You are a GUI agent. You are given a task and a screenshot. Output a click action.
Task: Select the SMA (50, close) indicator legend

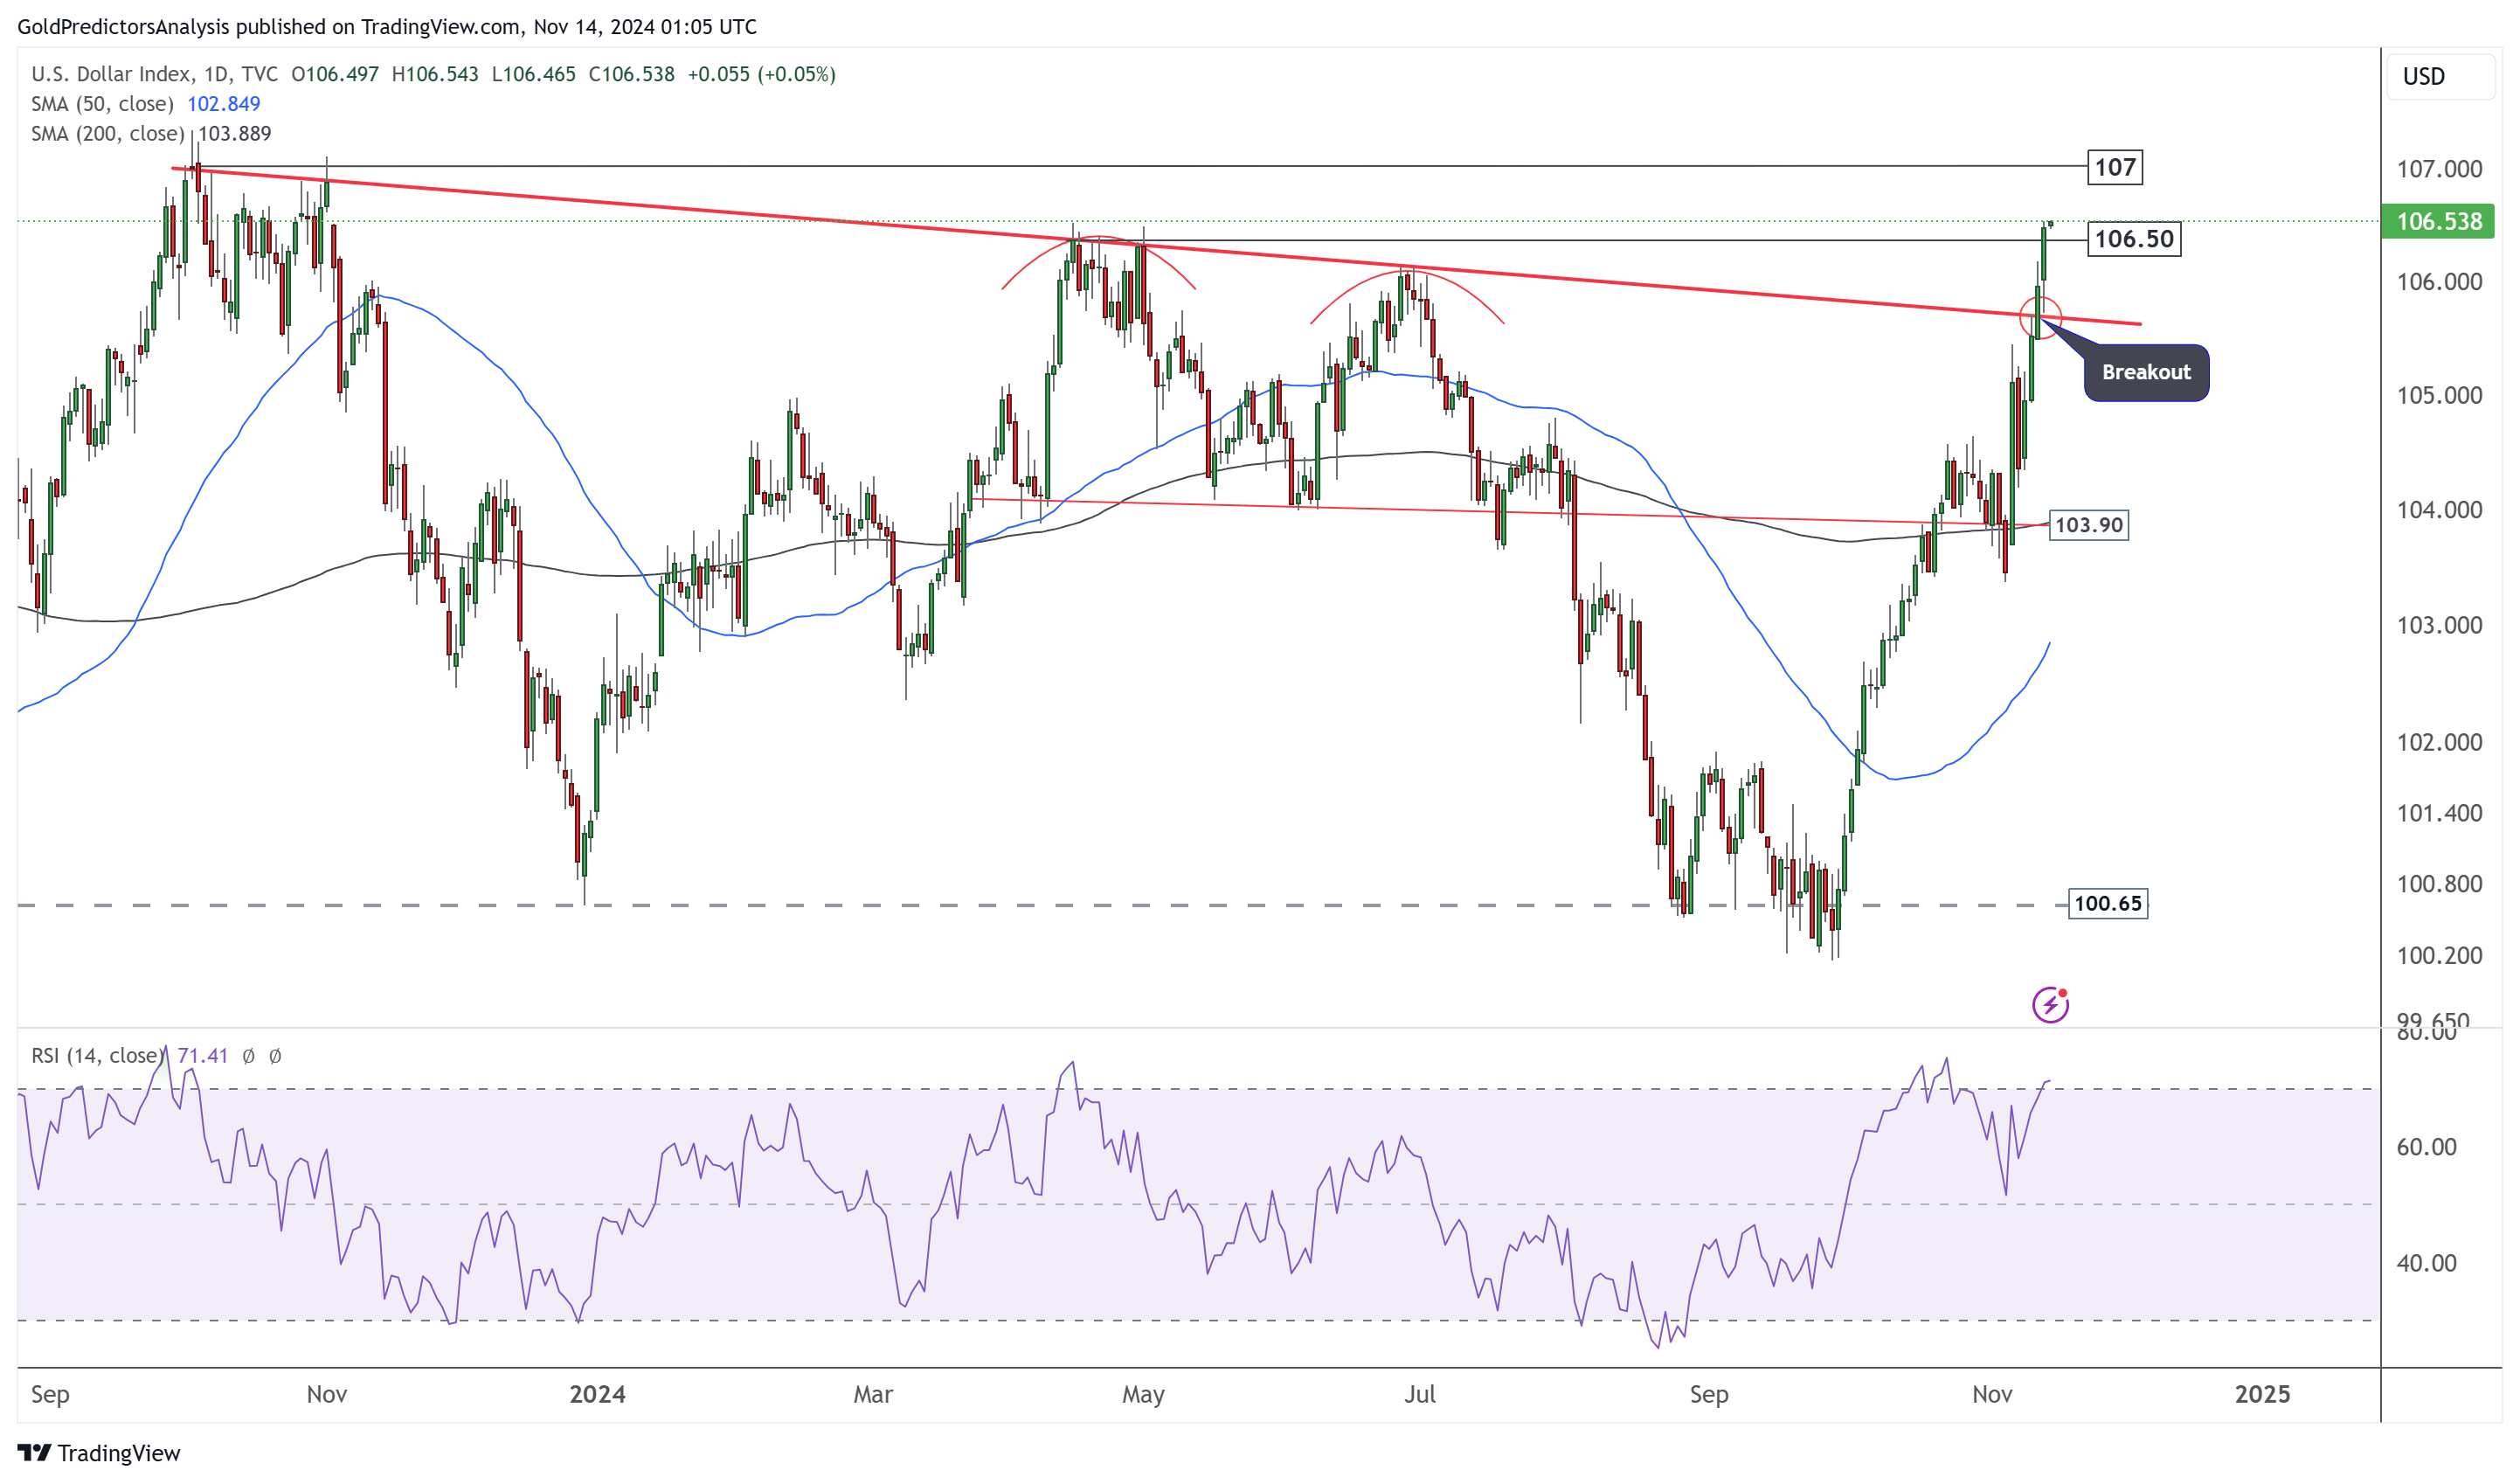coord(102,104)
